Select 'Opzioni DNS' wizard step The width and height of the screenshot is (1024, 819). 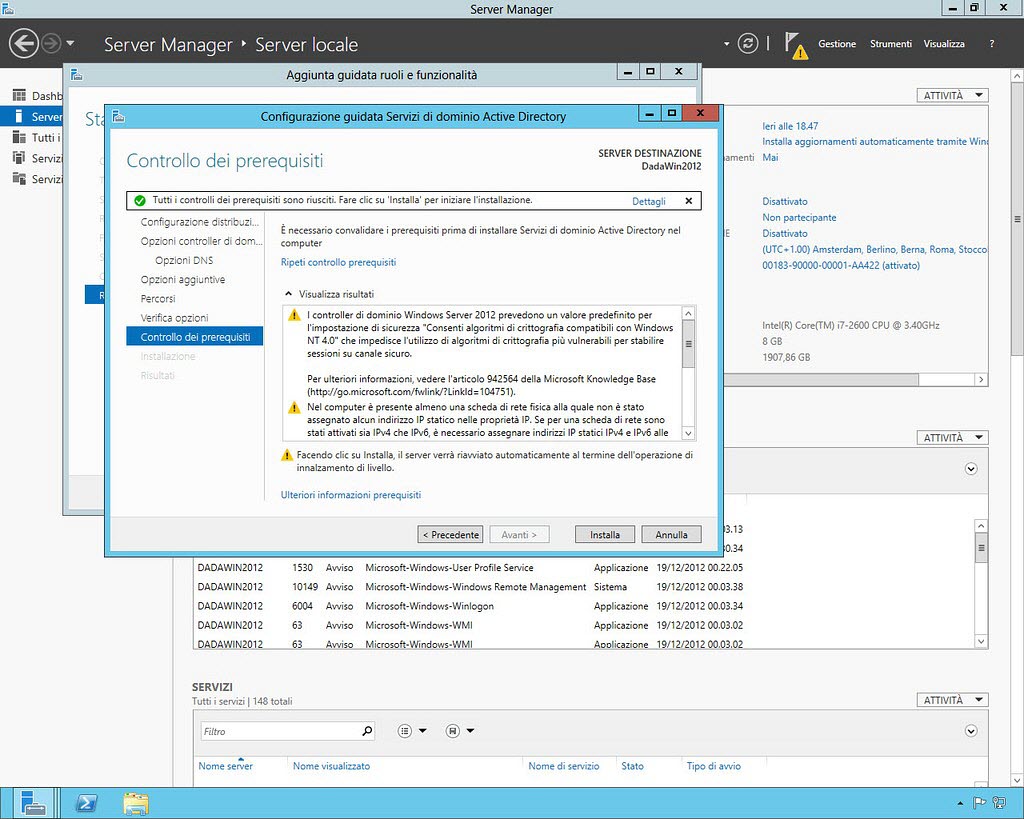pos(184,260)
